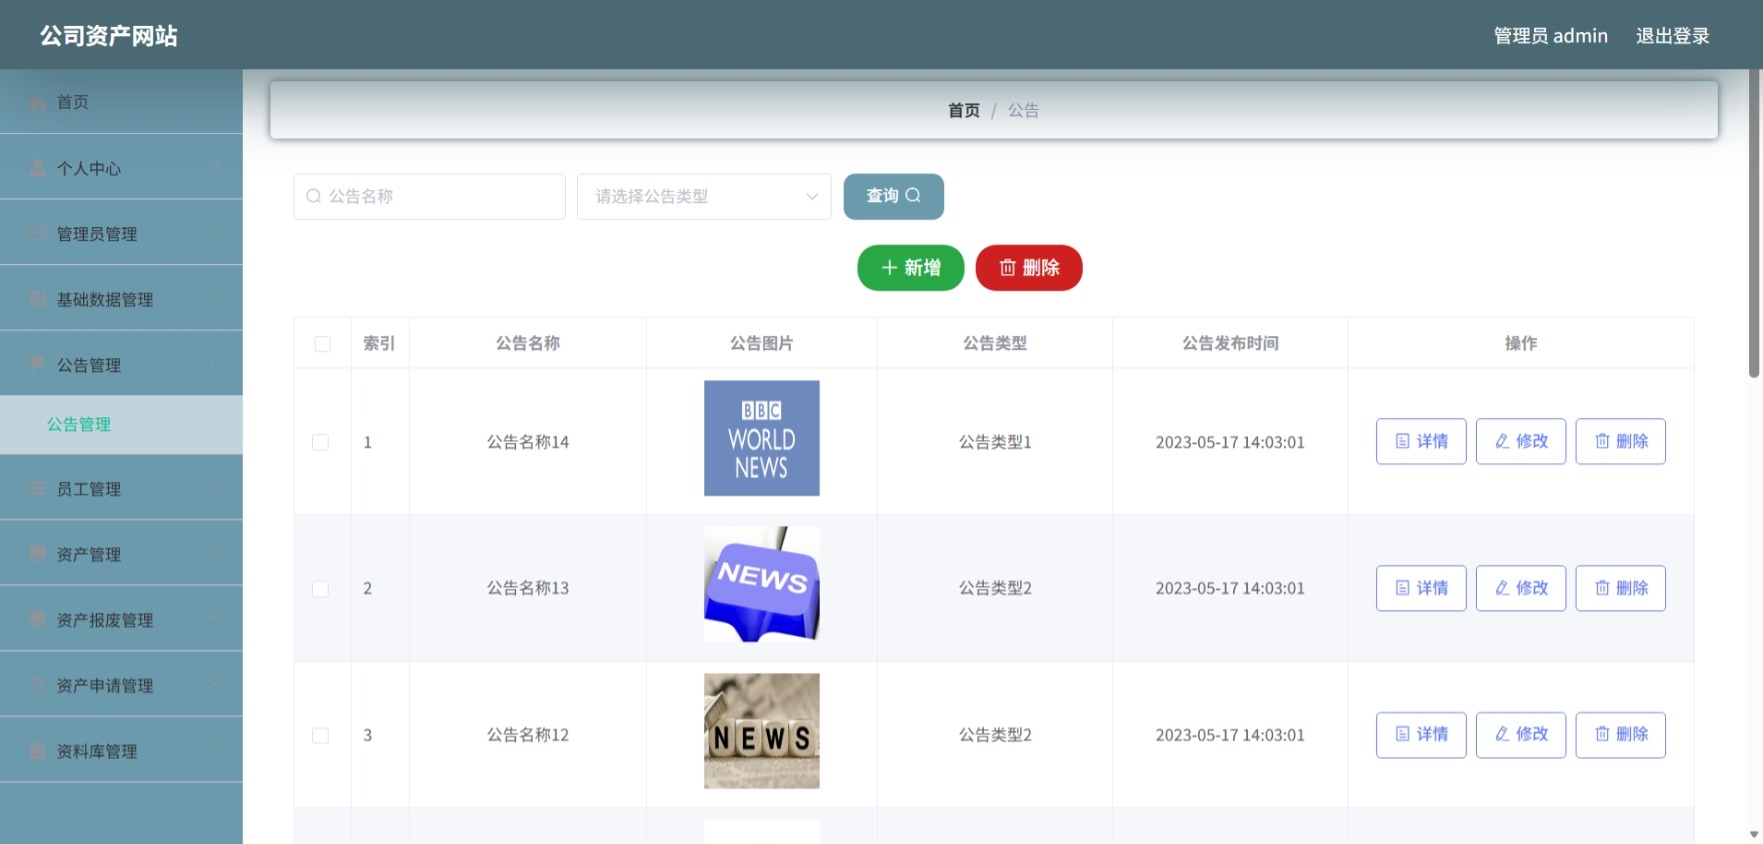Open the 个人中心 sidebar menu
Viewport: 1763px width, 844px height.
(x=121, y=168)
